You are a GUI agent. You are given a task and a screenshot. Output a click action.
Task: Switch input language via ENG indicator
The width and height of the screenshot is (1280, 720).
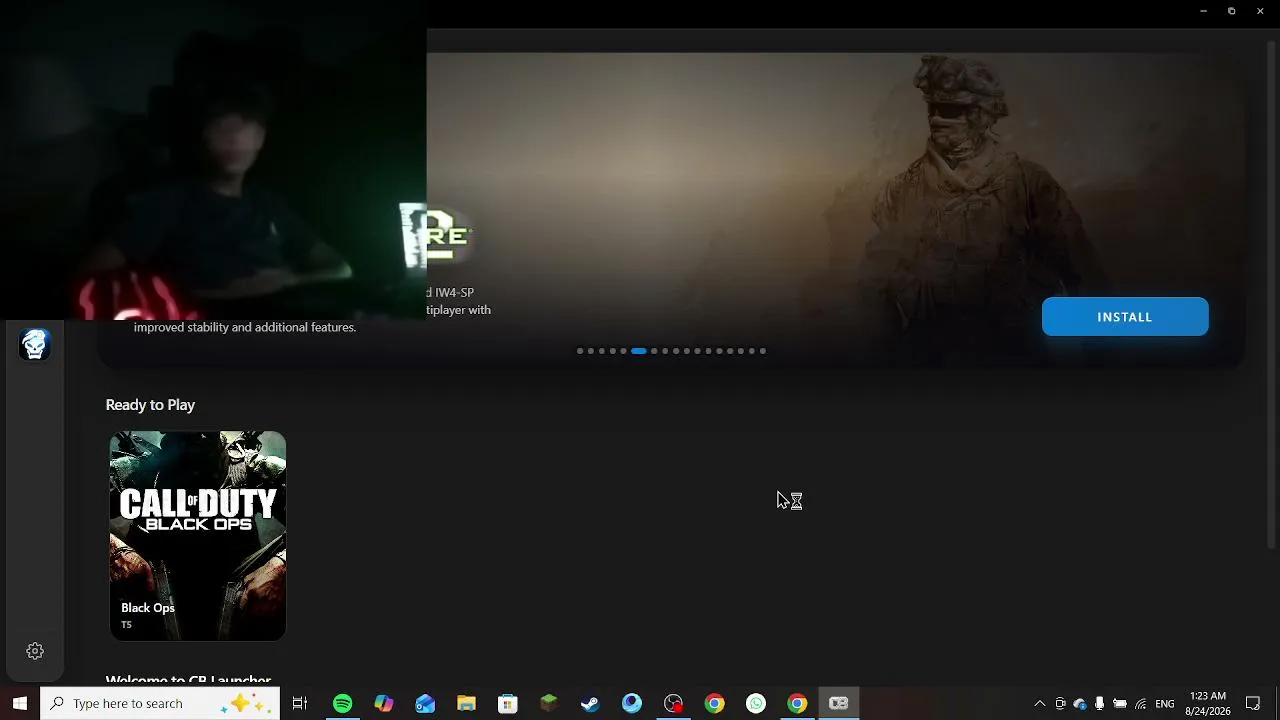coord(1165,704)
